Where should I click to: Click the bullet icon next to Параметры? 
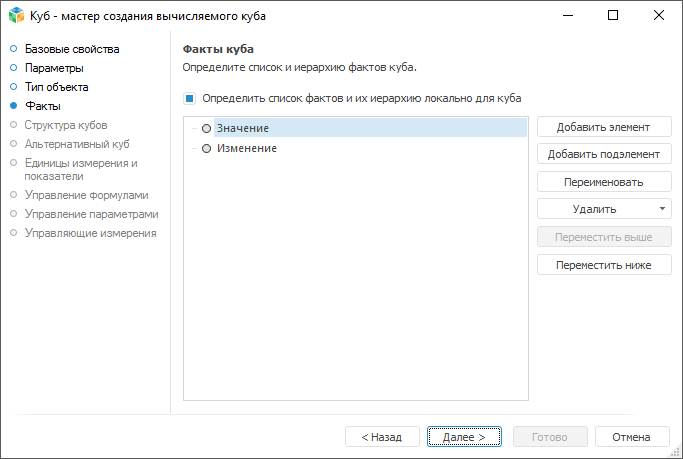click(14, 68)
